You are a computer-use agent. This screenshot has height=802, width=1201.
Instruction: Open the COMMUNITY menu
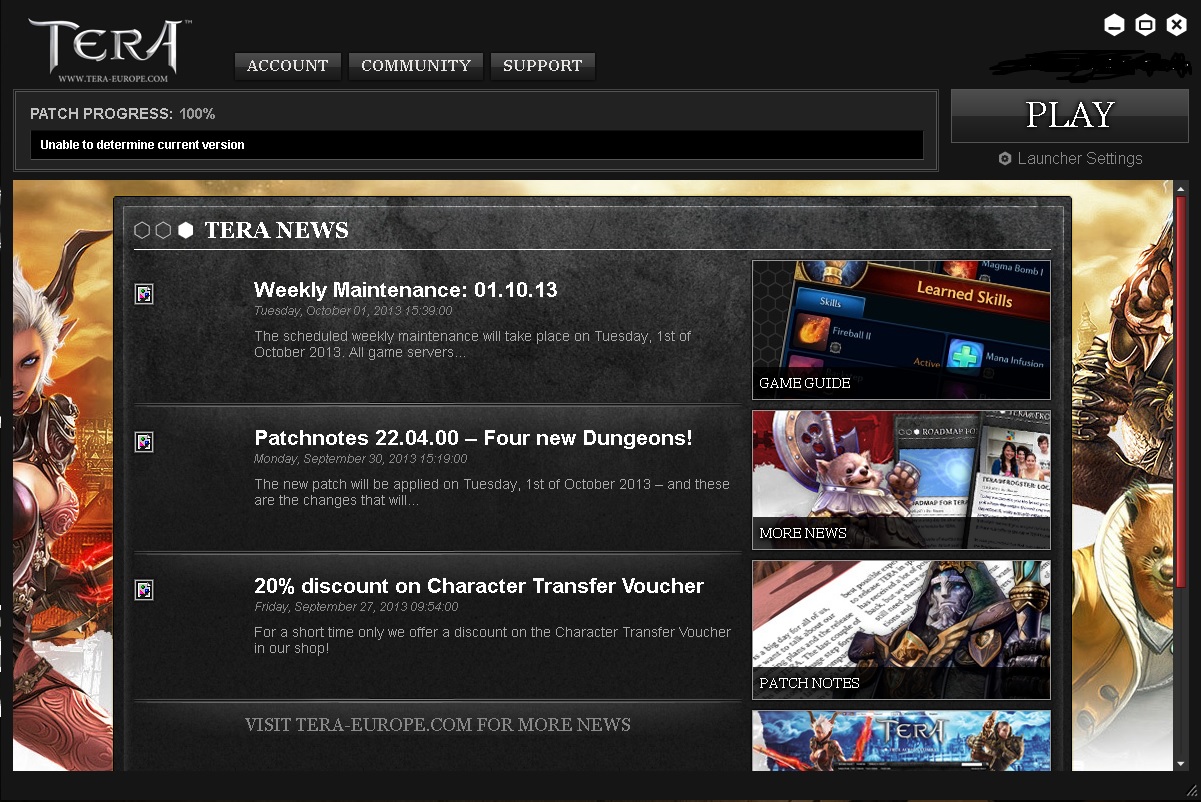coord(416,66)
